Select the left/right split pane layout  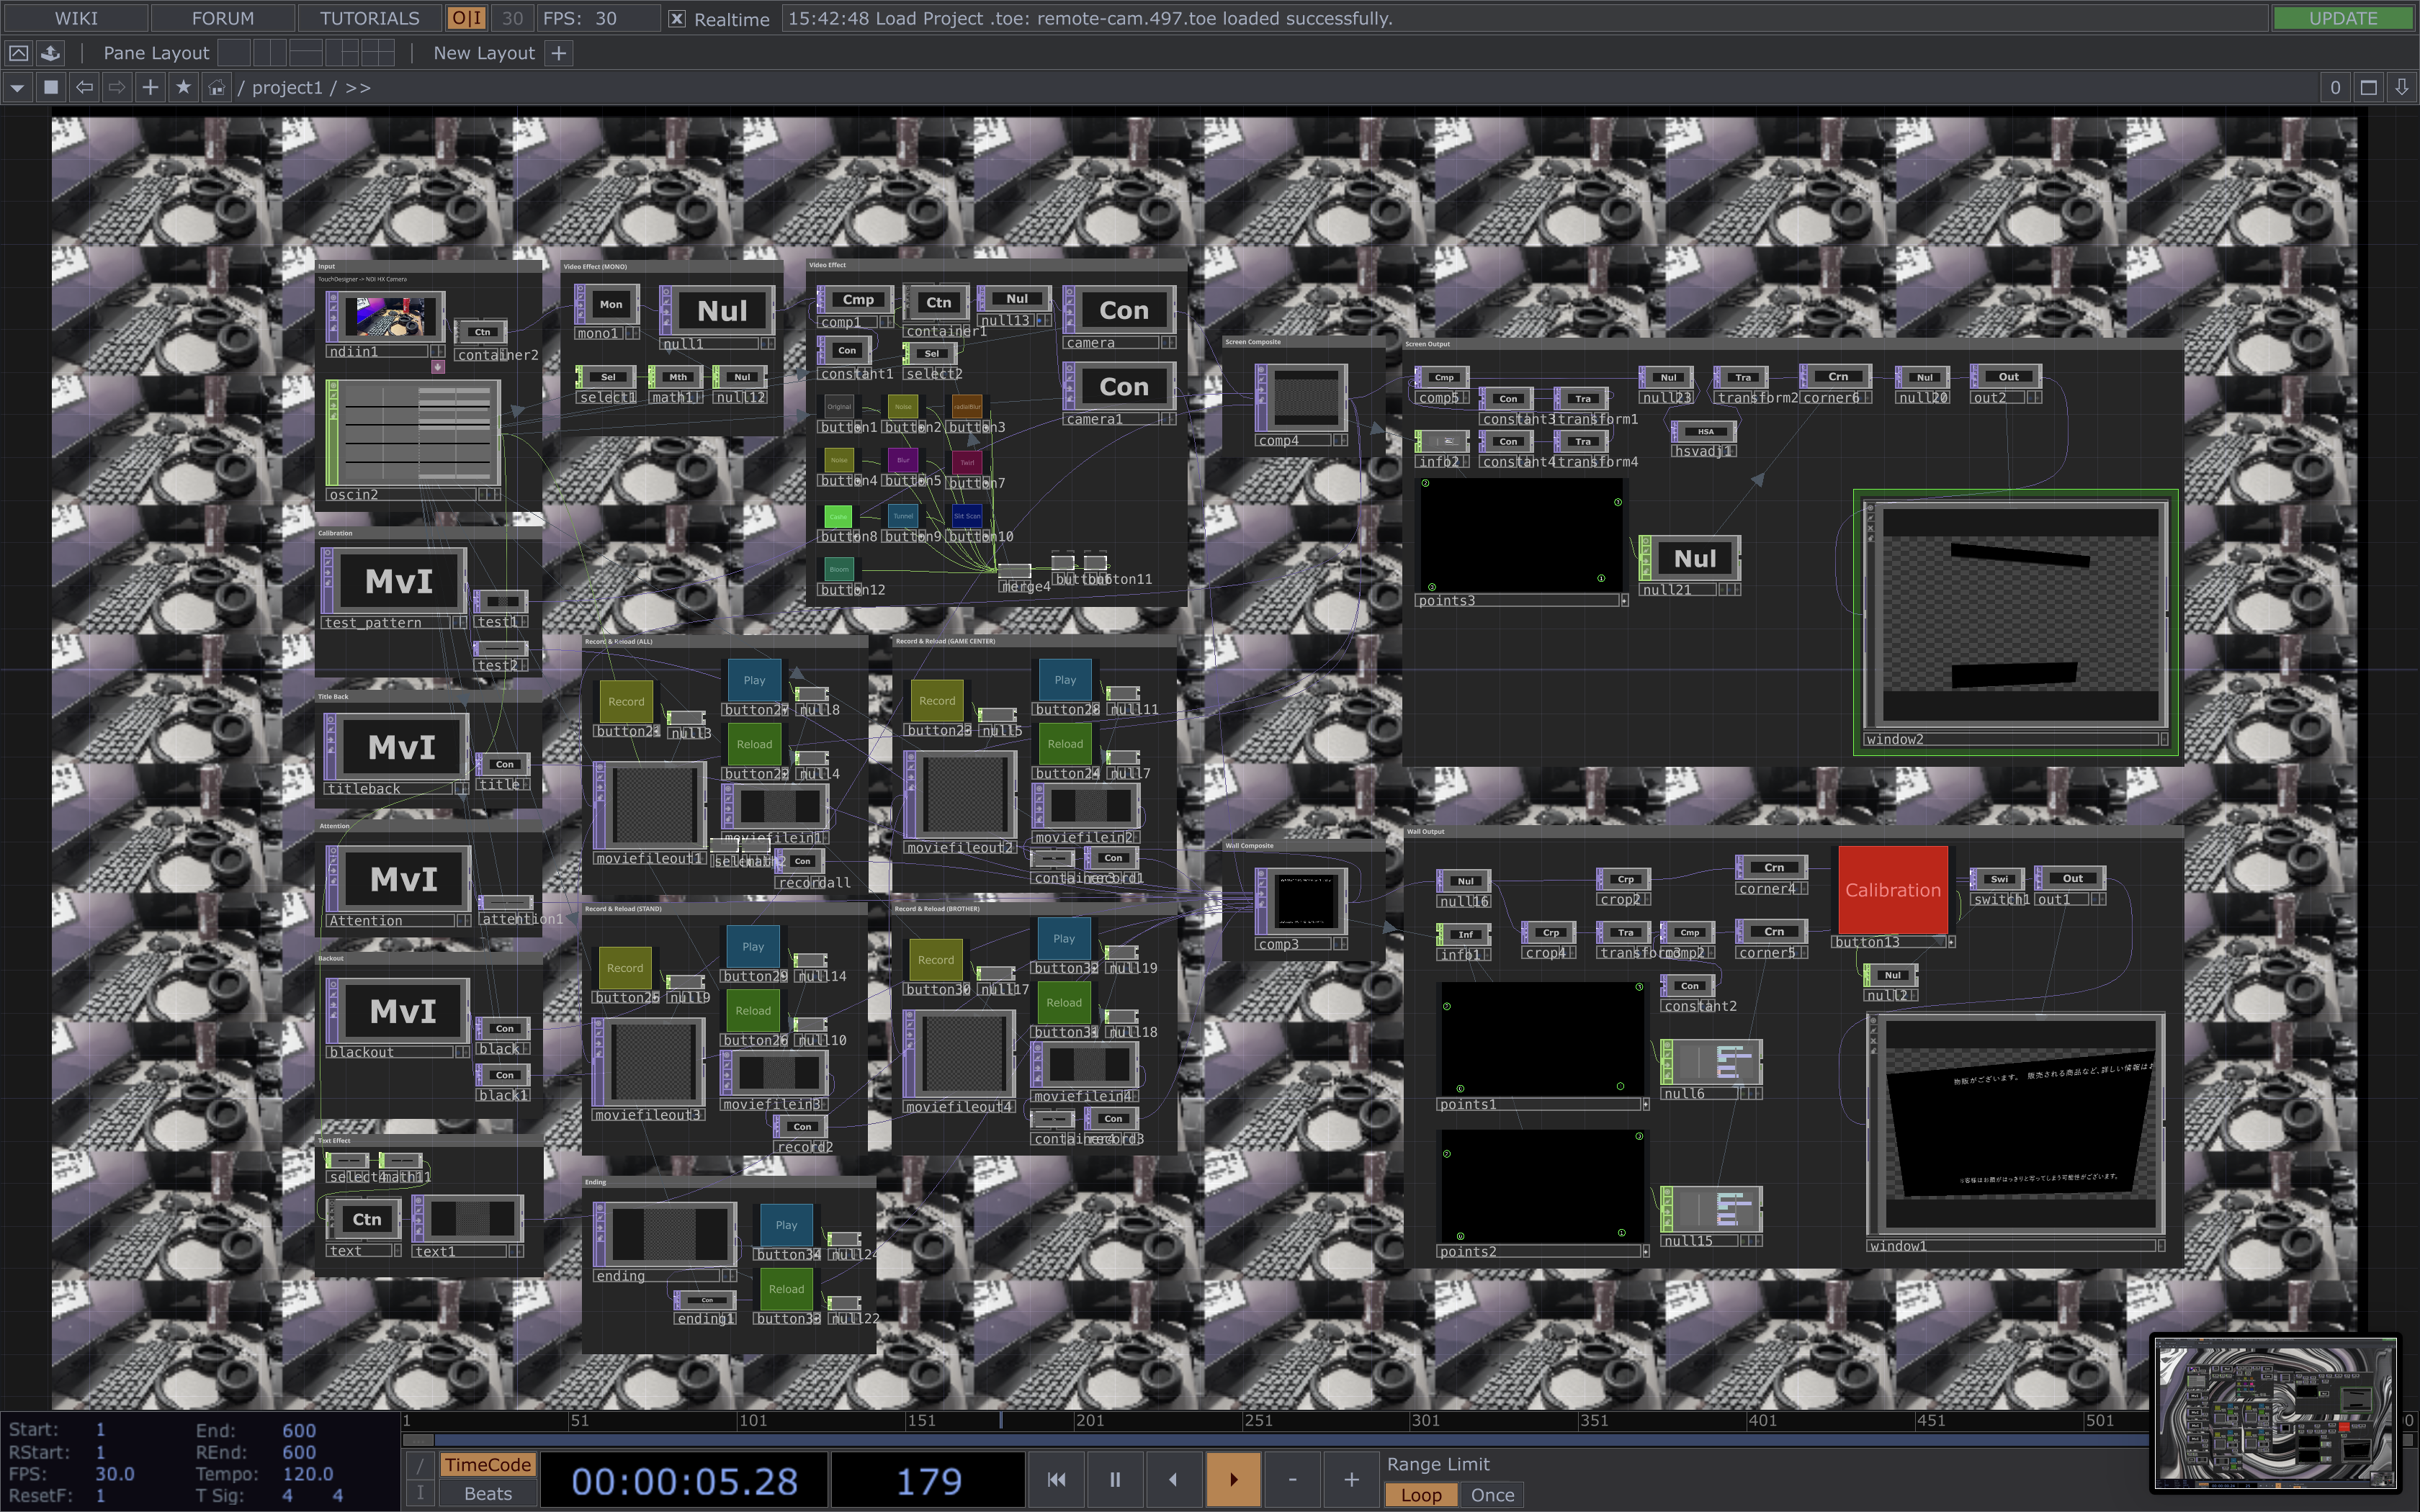pyautogui.click(x=269, y=53)
